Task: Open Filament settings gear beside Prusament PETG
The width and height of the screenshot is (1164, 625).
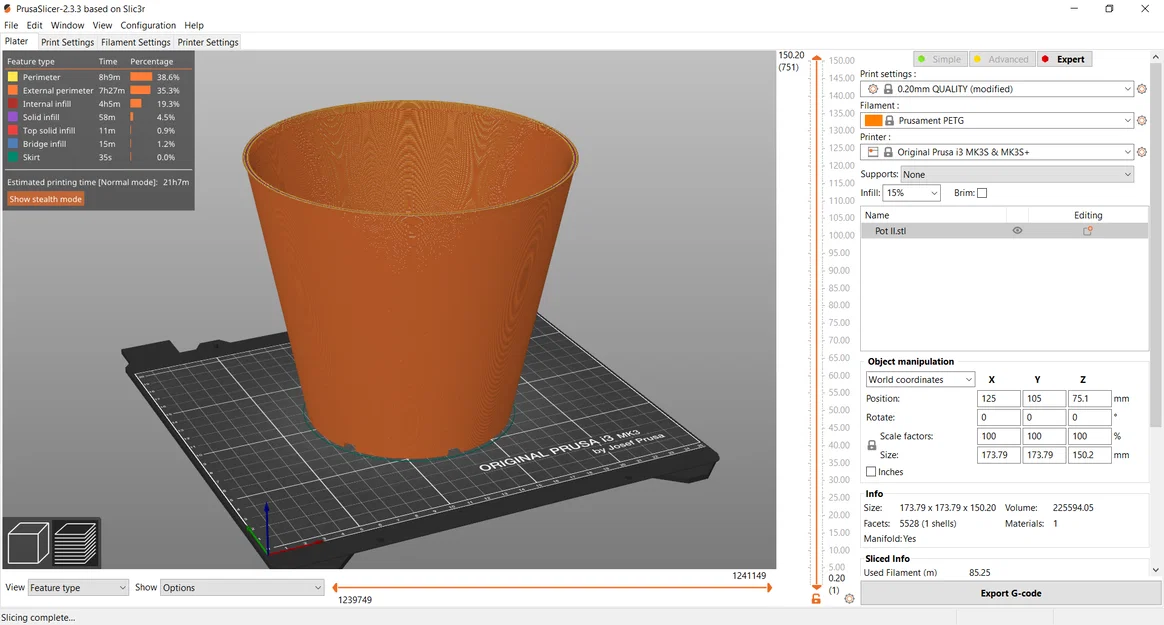Action: point(1142,120)
